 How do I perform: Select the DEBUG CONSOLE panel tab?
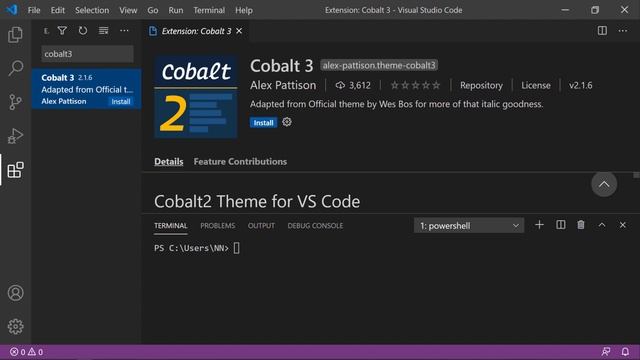(x=315, y=226)
